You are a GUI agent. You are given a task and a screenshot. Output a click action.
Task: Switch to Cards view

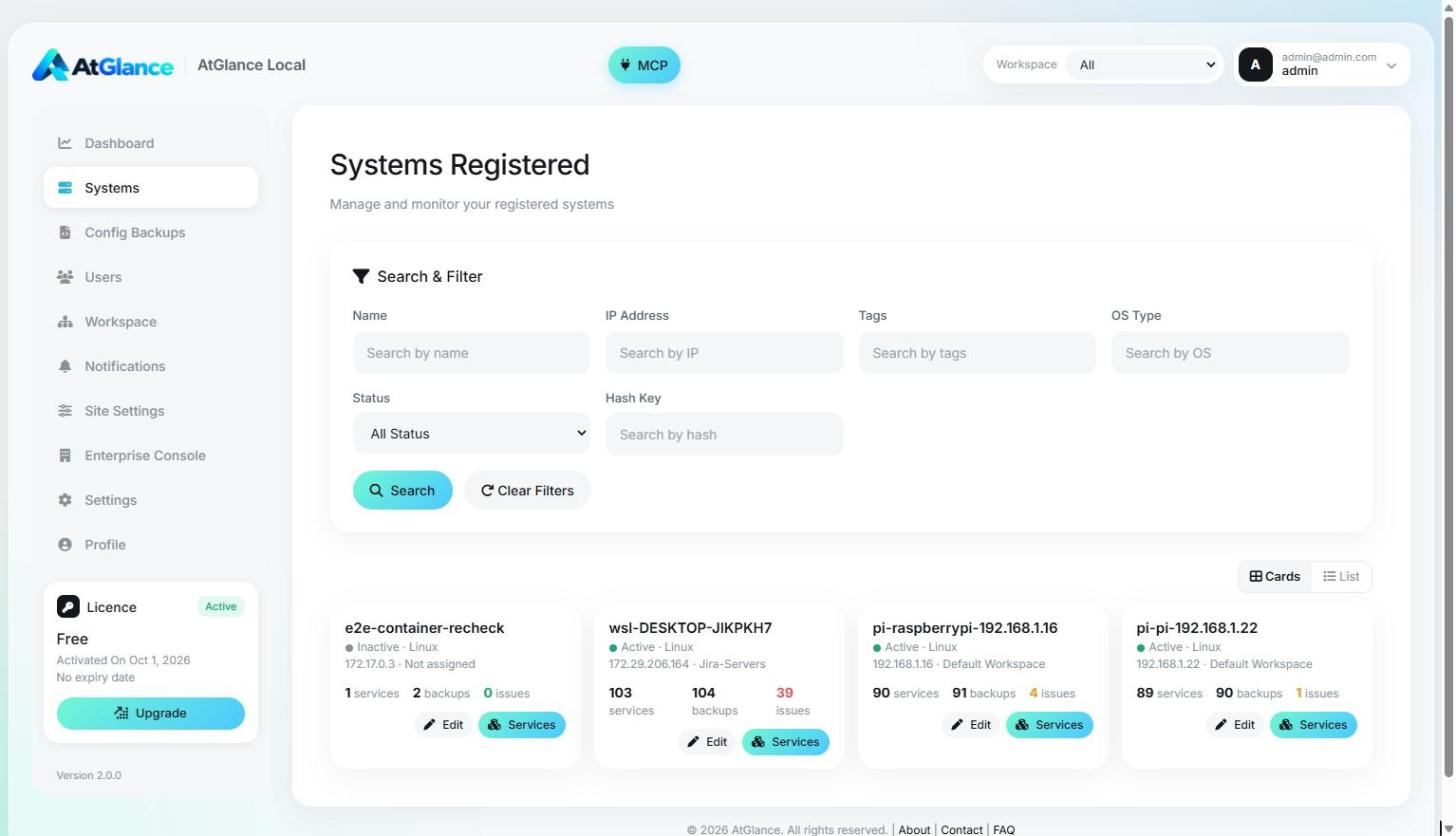coord(1275,577)
